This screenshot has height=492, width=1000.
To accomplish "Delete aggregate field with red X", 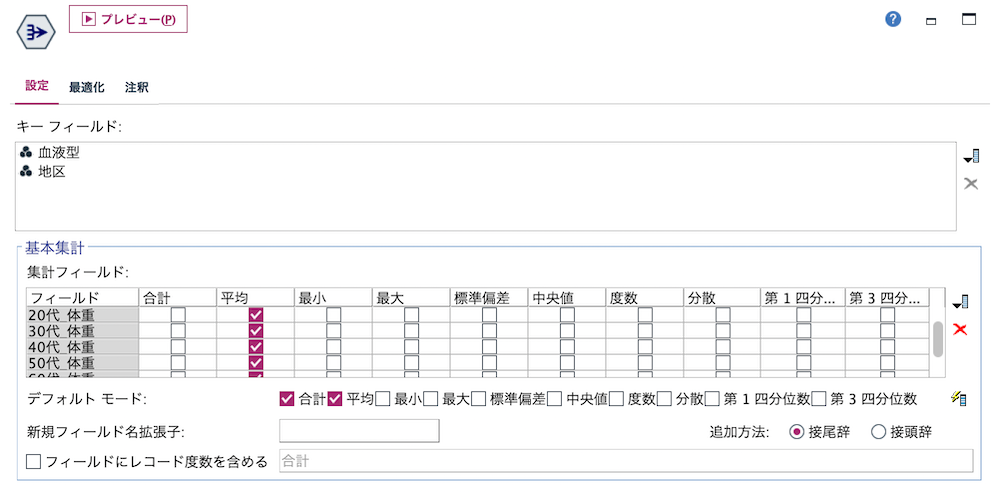I will 960,329.
